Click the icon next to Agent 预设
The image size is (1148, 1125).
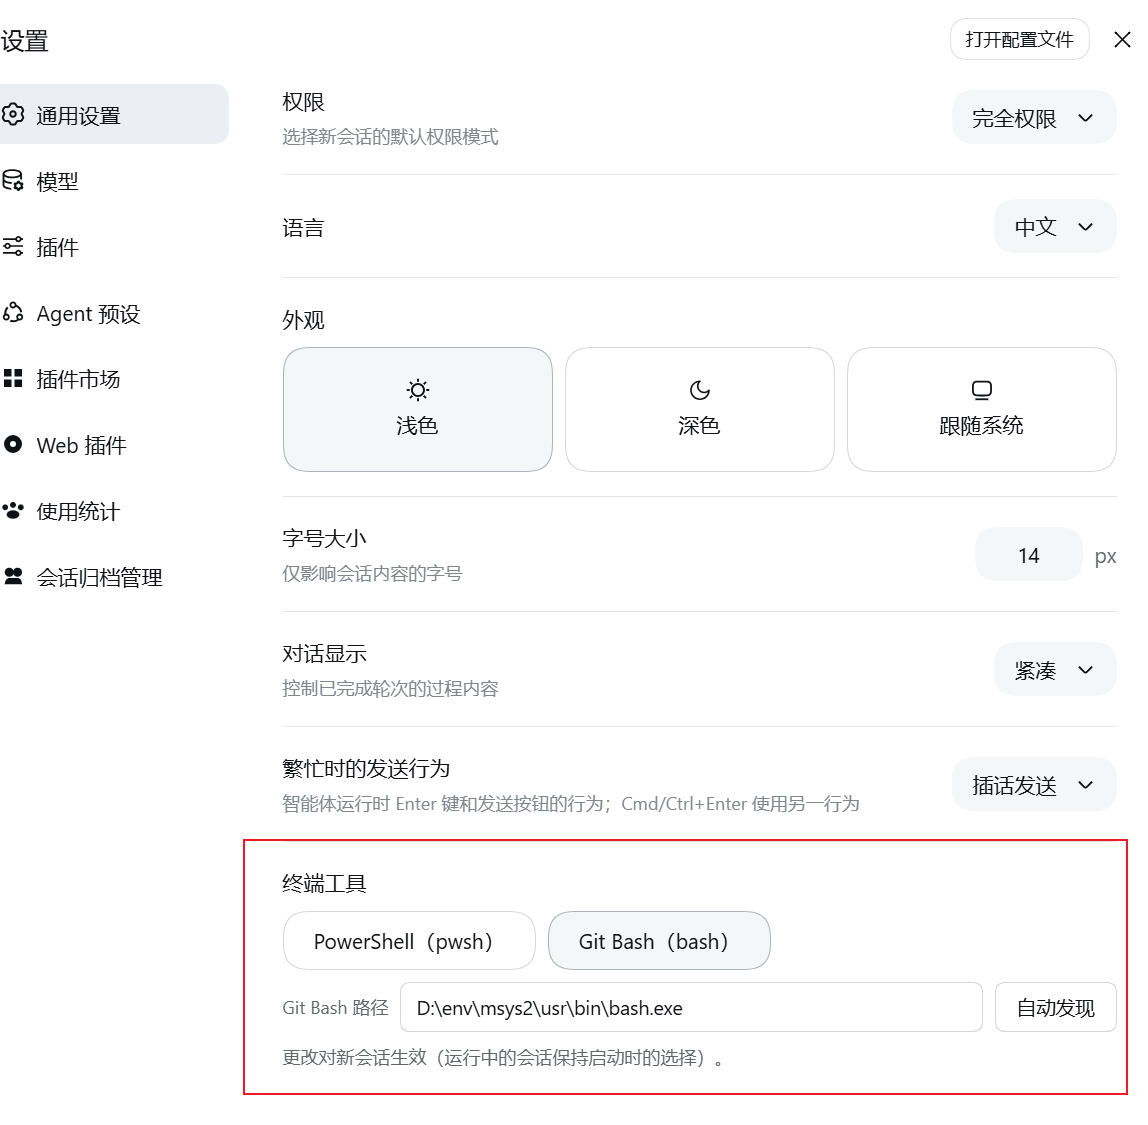point(13,313)
